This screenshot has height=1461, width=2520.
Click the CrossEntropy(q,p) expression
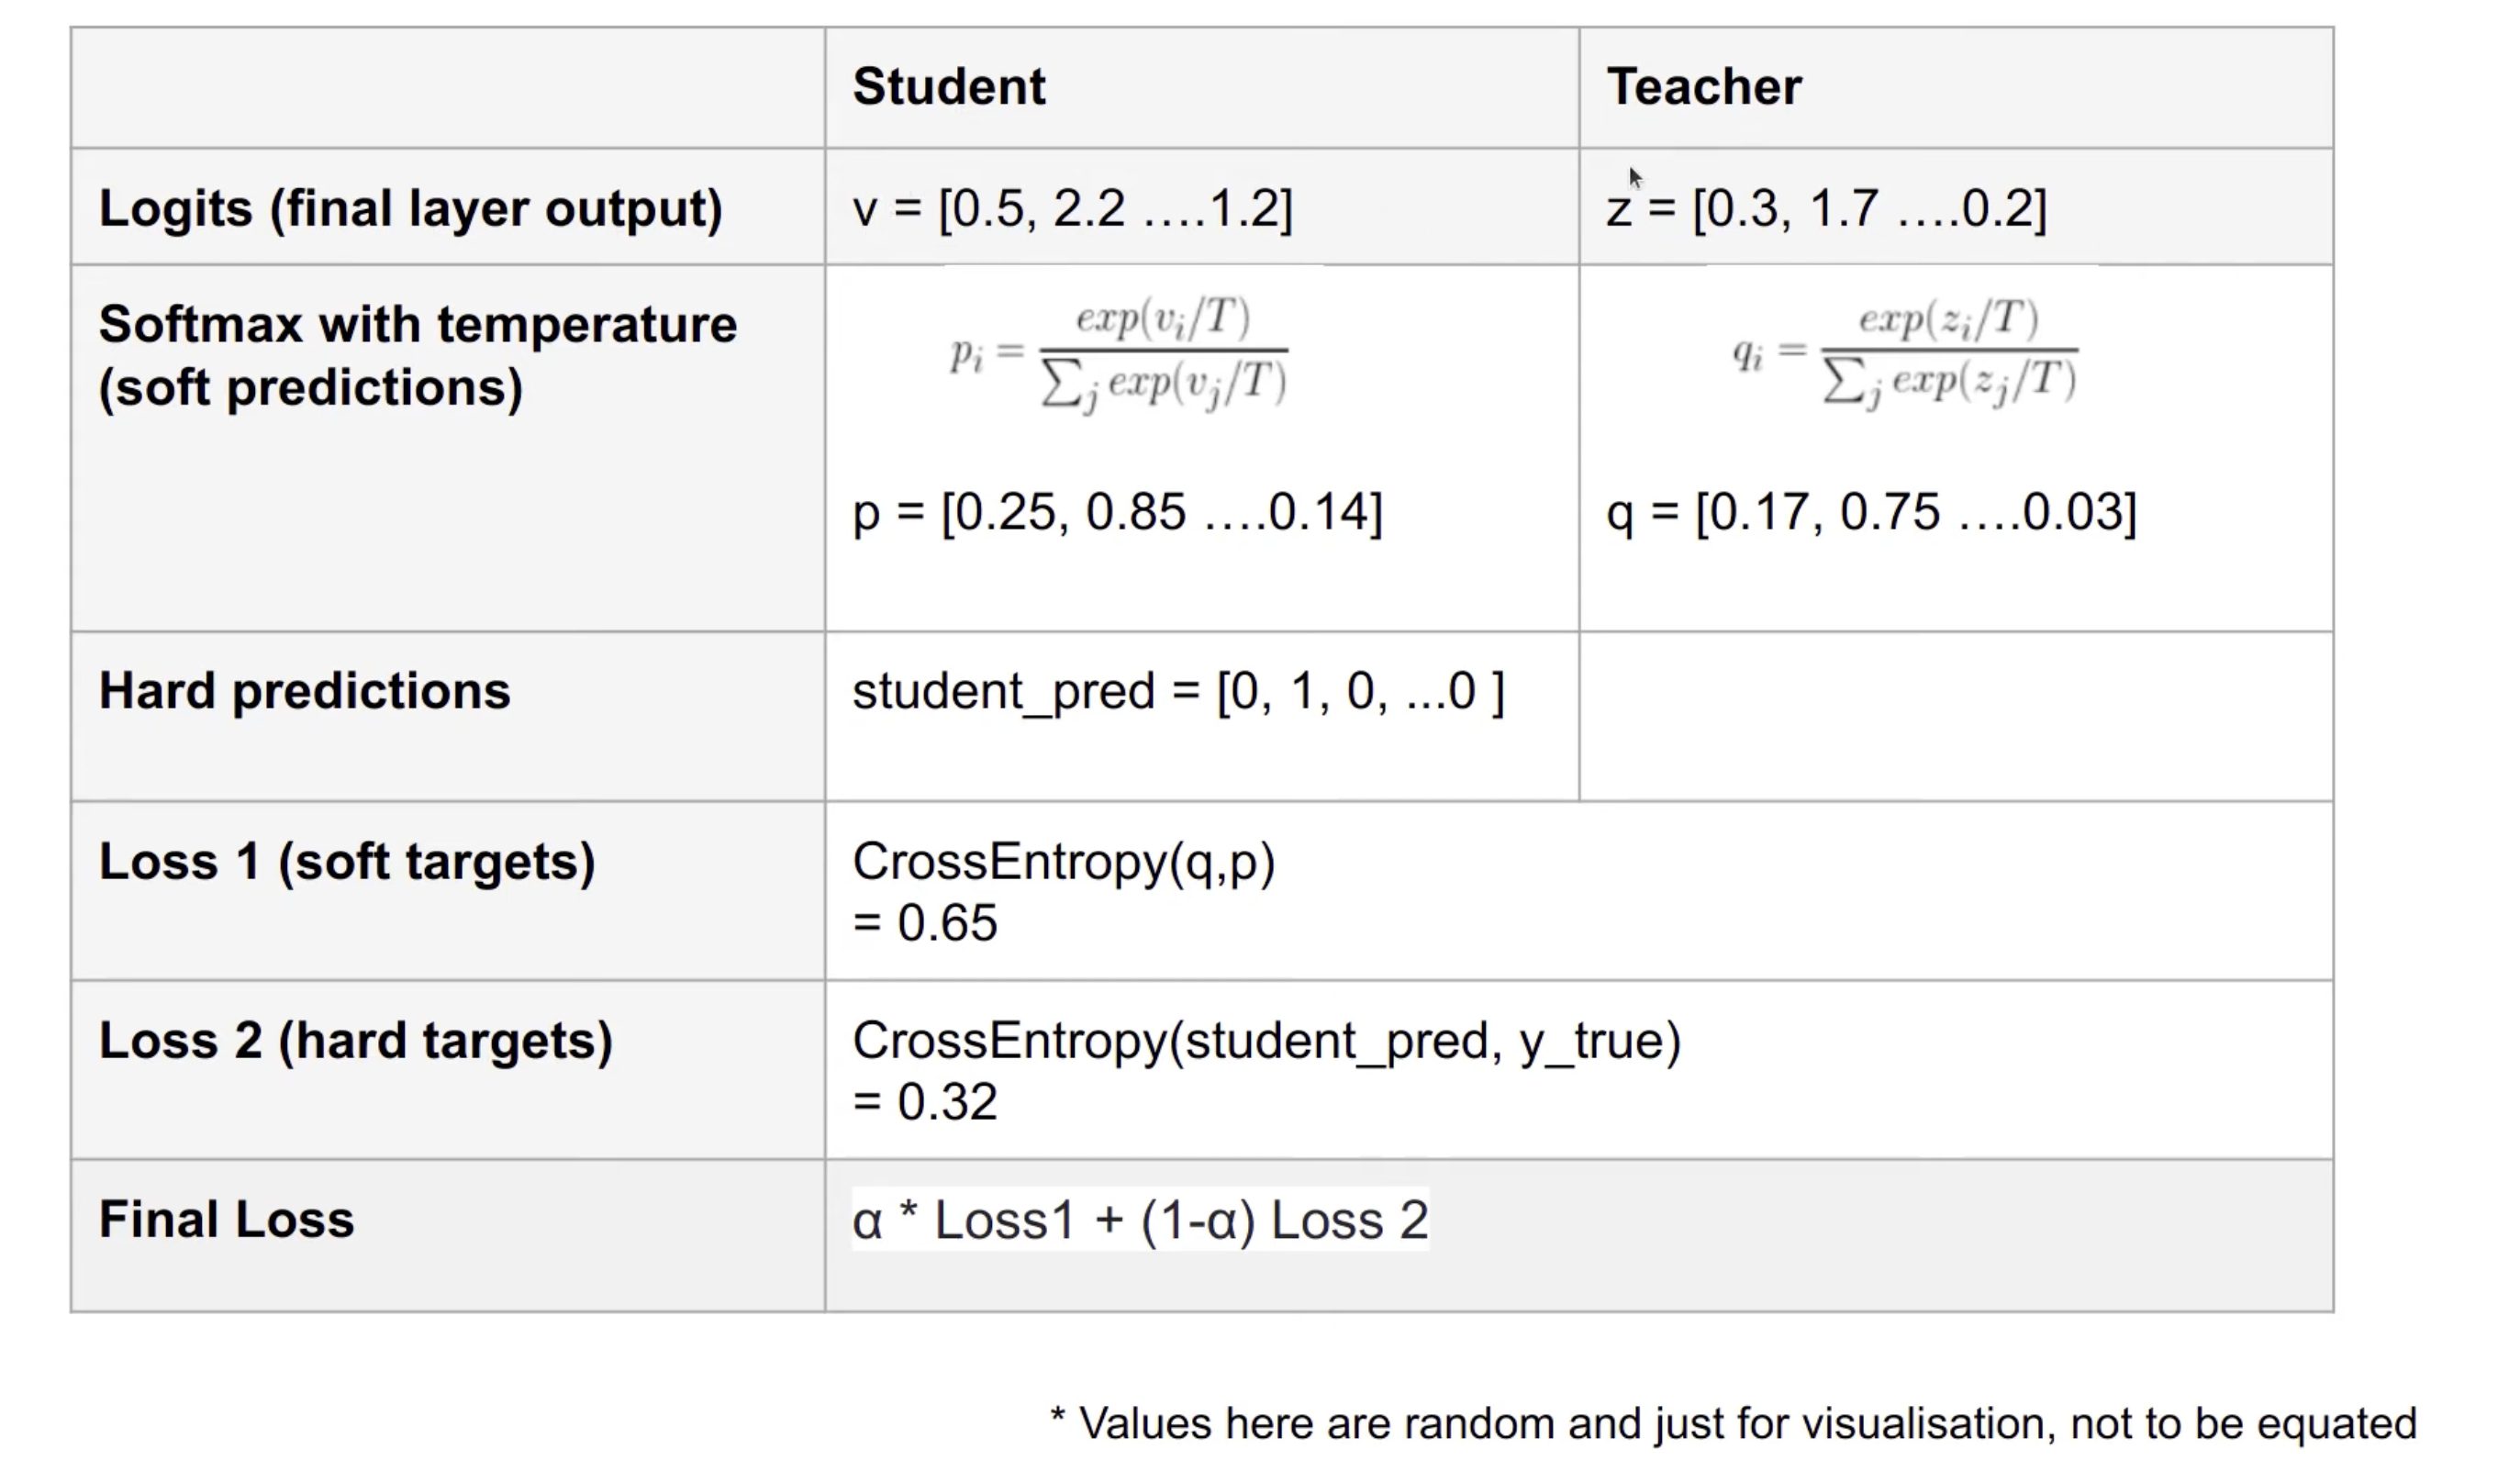[x=1064, y=861]
